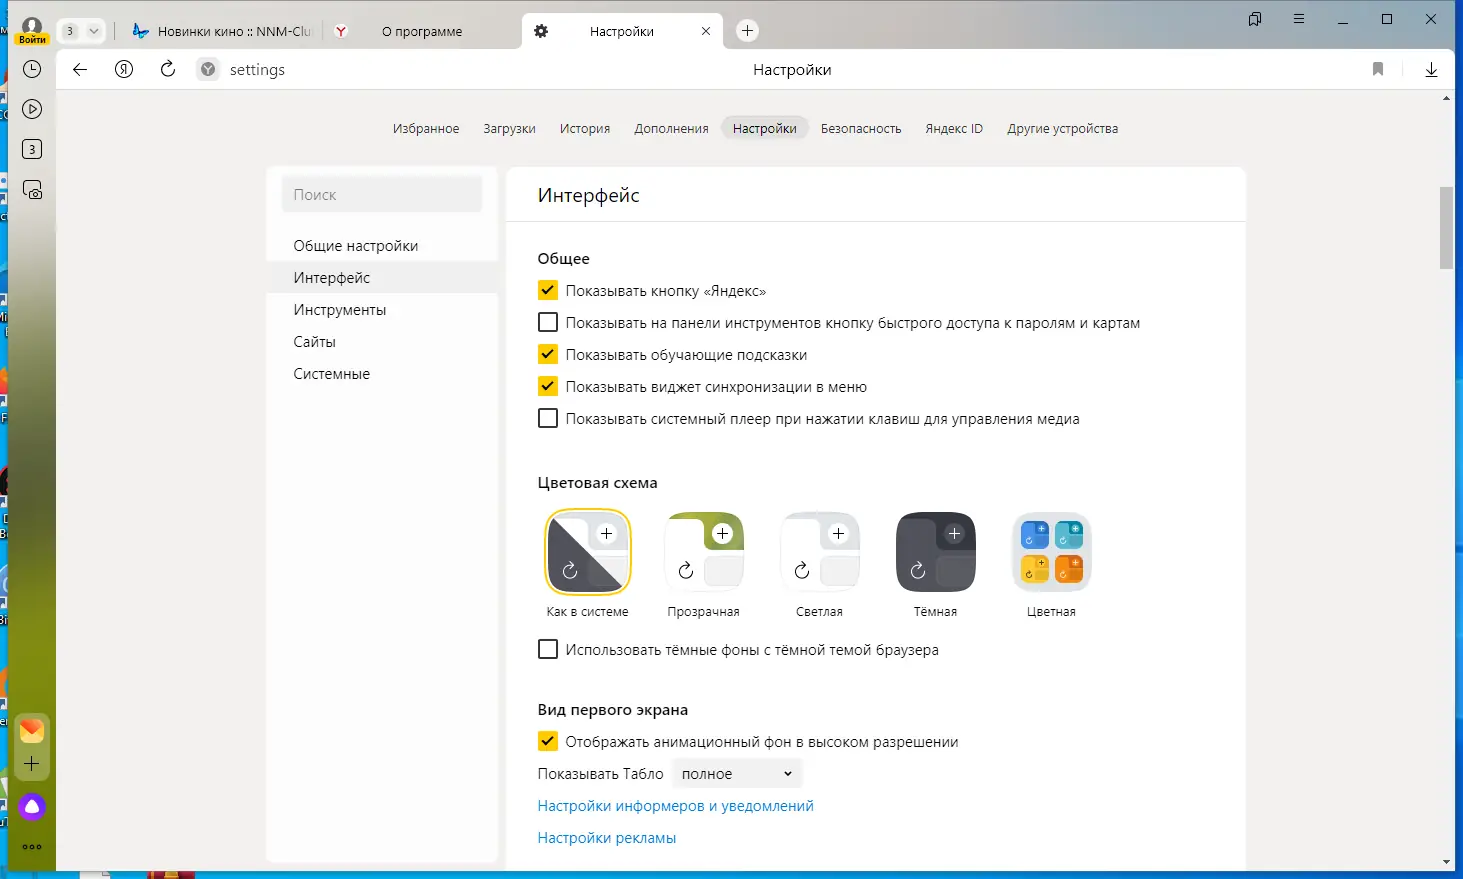The height and width of the screenshot is (879, 1463).
Task: Focus the Поиск settings search field
Action: click(382, 195)
